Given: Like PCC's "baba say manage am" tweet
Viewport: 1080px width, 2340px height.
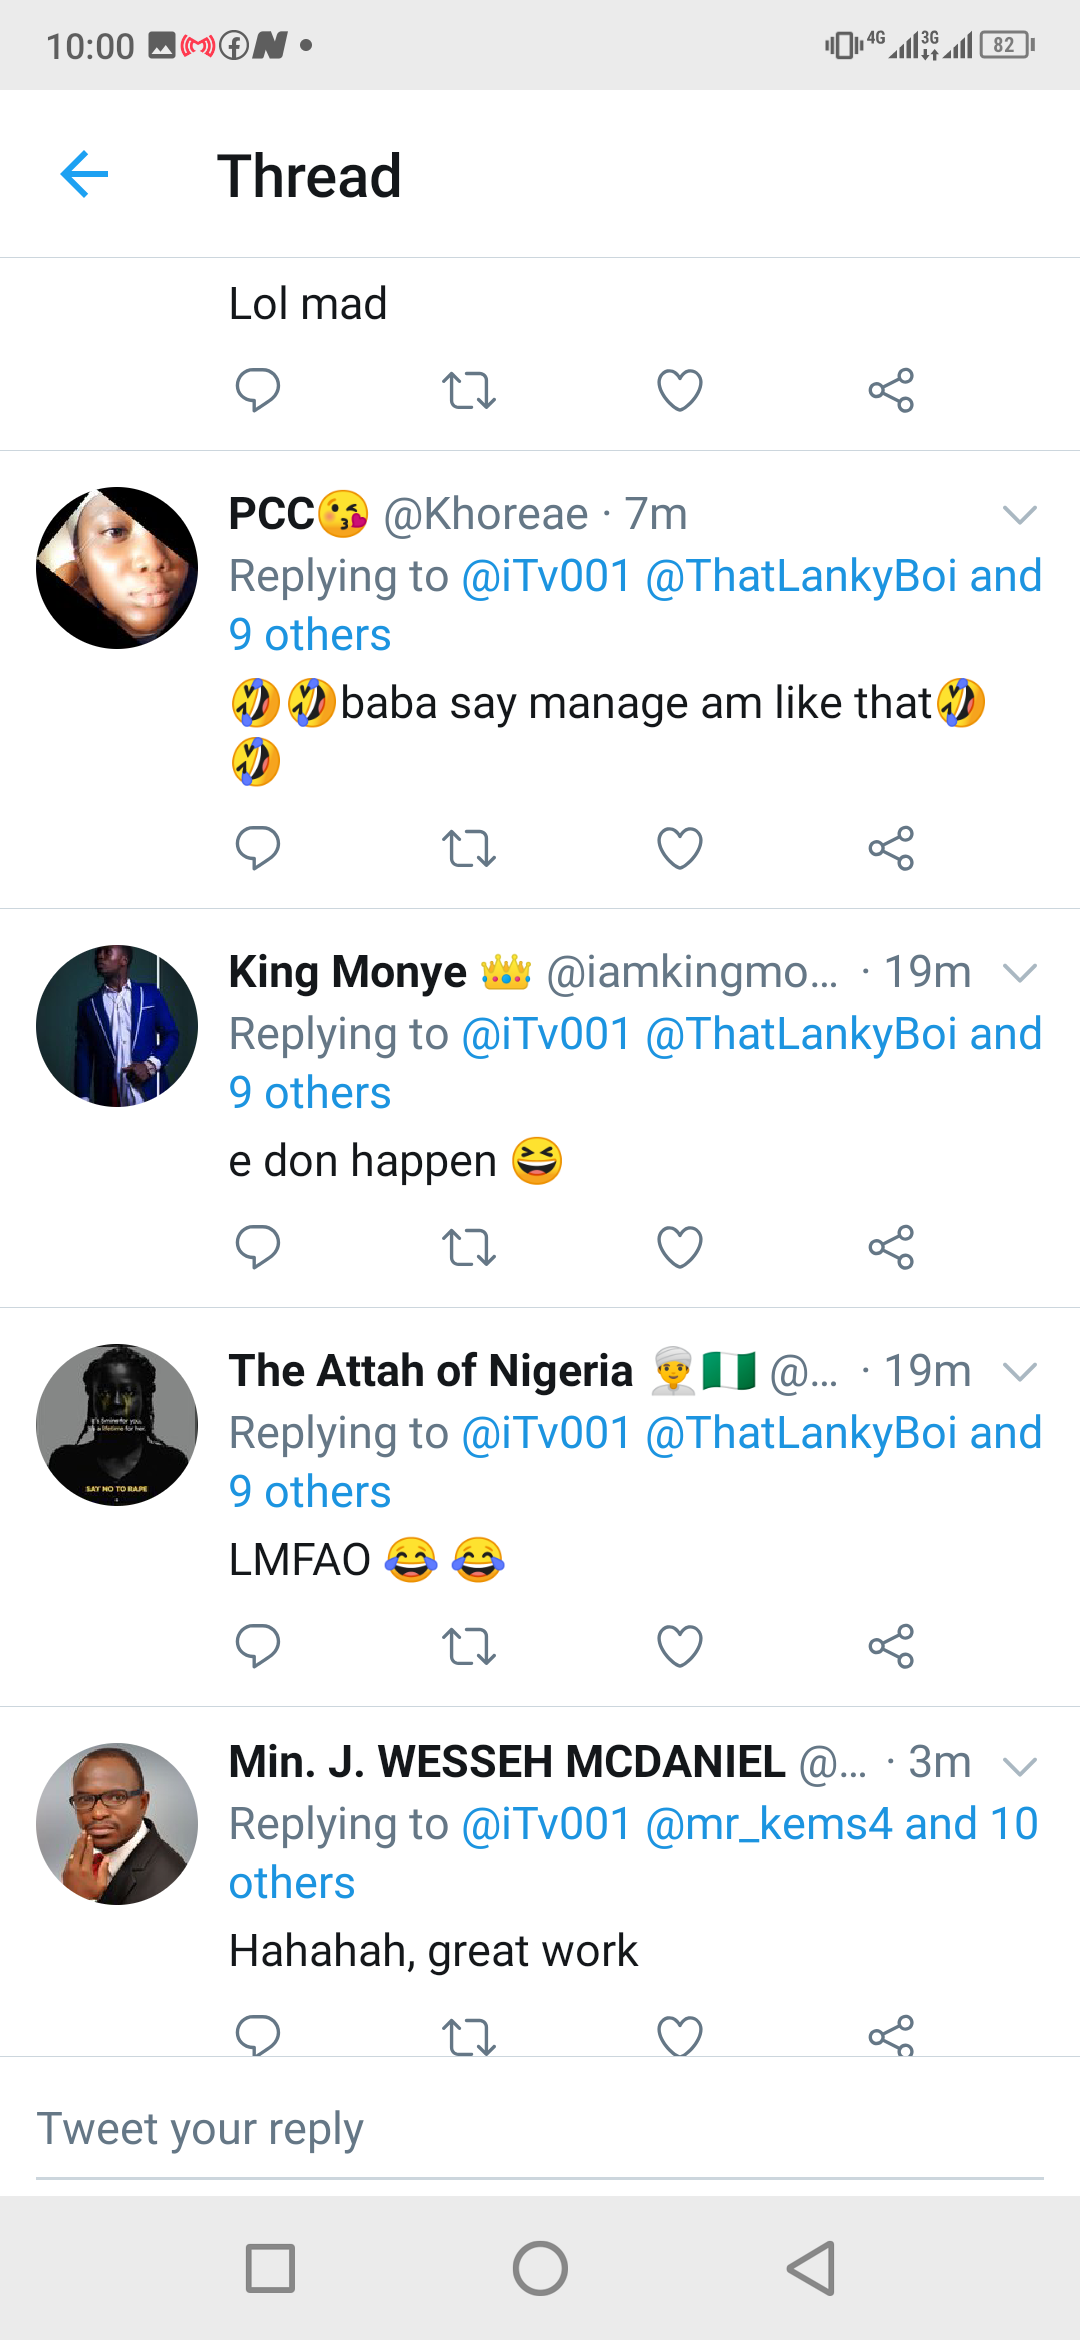Looking at the screenshot, I should pyautogui.click(x=680, y=848).
